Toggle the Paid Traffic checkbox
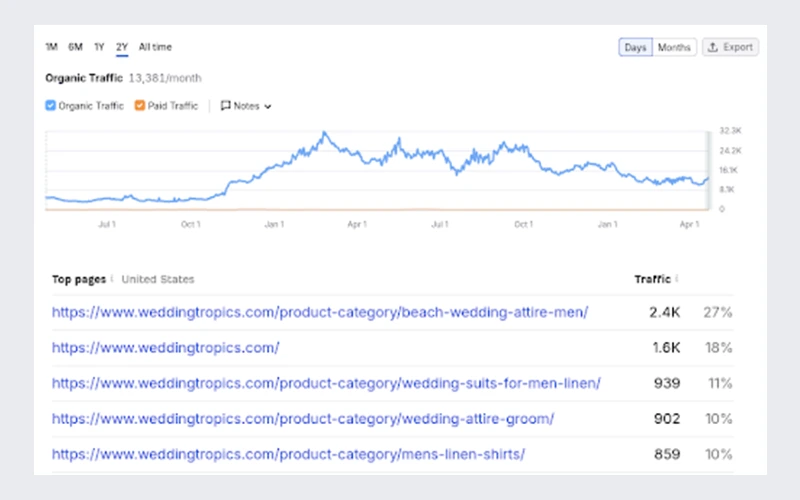The width and height of the screenshot is (800, 500). (140, 106)
